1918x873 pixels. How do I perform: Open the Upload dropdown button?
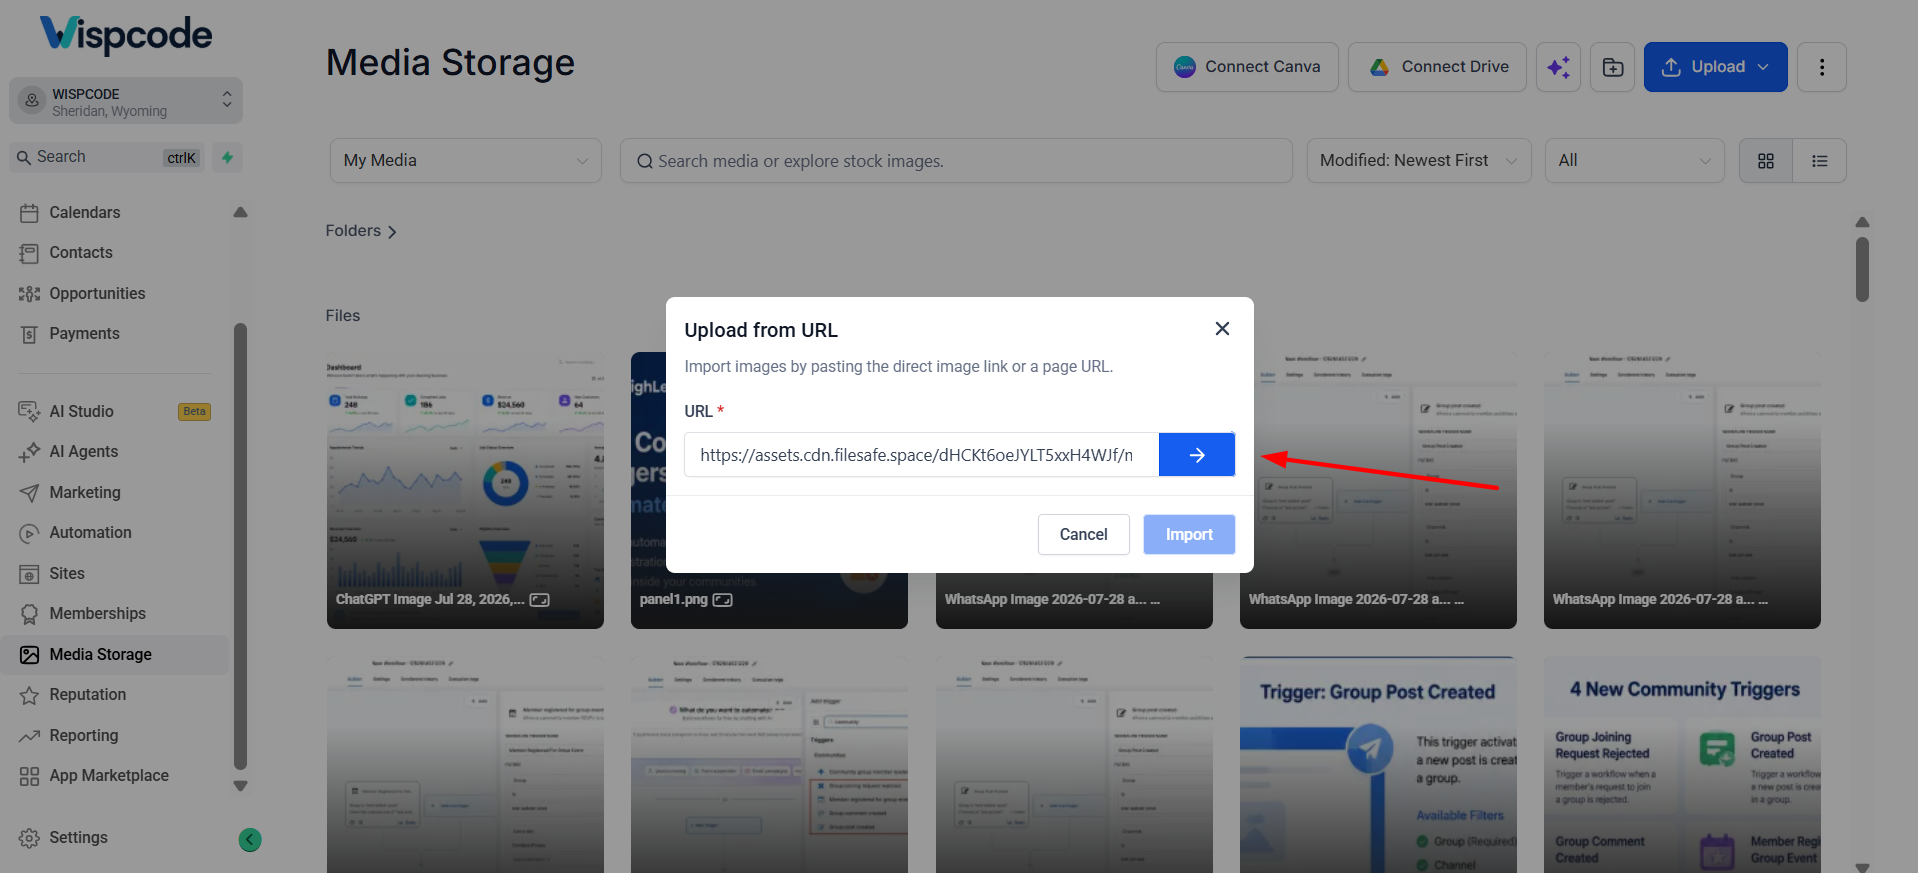tap(1715, 67)
